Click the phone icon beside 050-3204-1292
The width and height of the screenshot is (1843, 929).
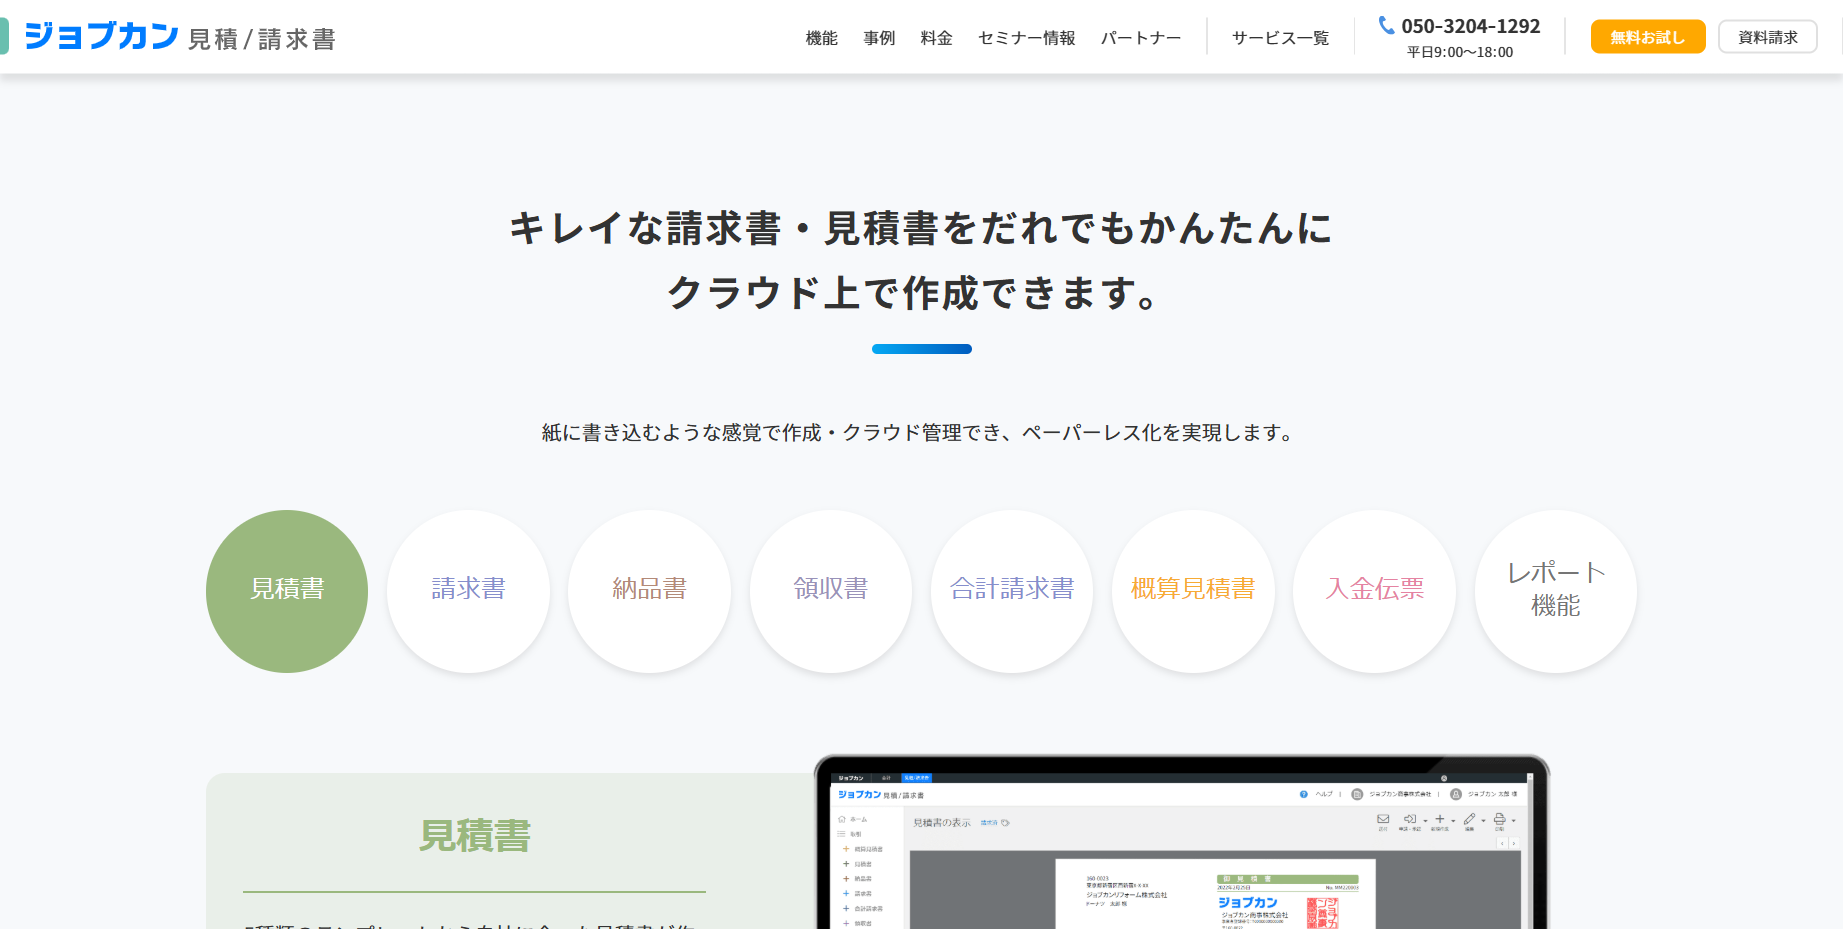(1386, 25)
